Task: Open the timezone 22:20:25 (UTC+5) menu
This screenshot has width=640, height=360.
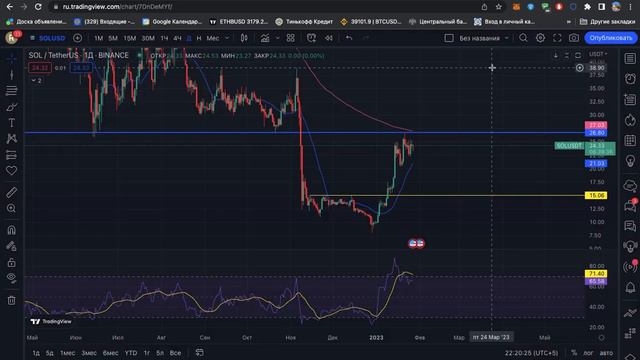Action: click(x=531, y=353)
